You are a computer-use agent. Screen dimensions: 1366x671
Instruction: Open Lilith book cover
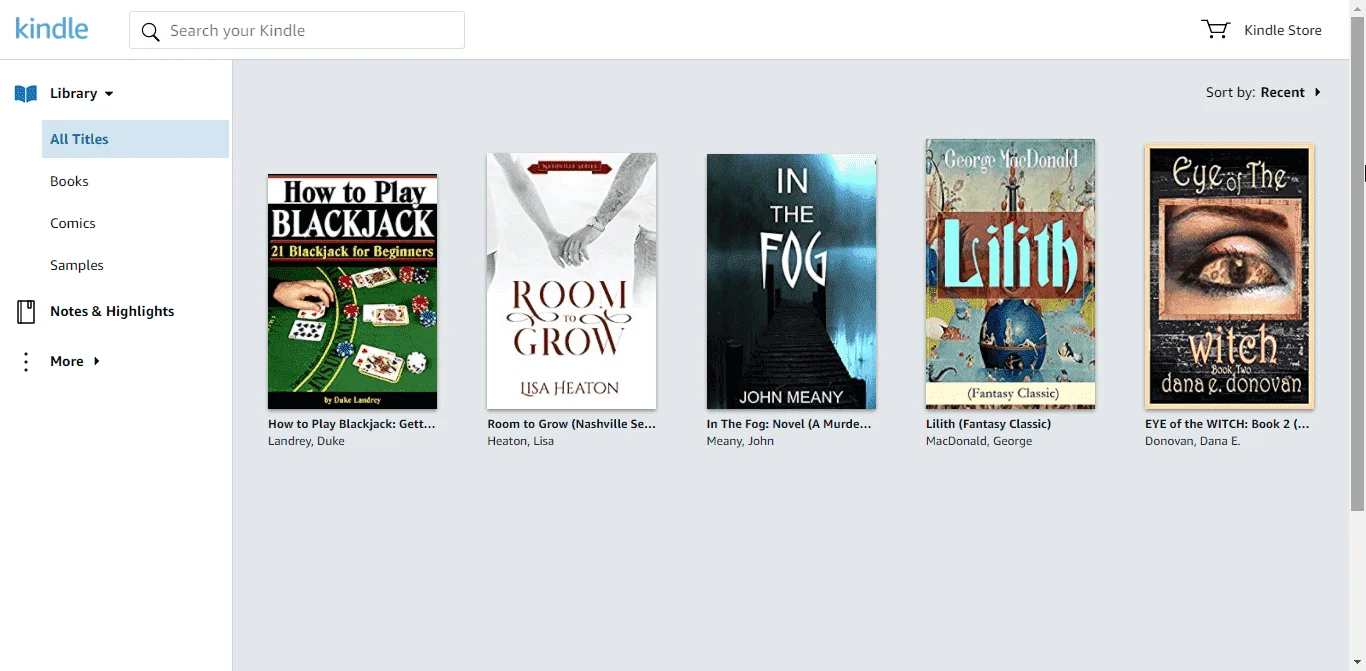click(x=1010, y=274)
